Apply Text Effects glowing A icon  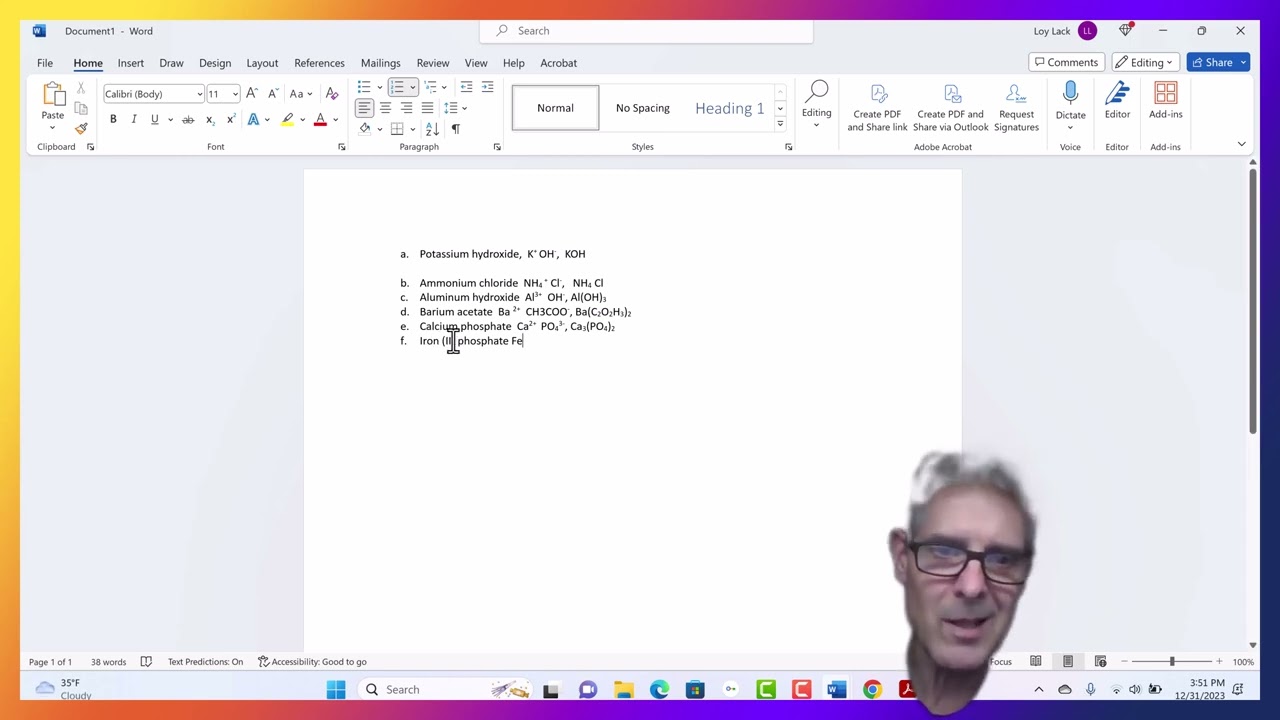tap(254, 120)
